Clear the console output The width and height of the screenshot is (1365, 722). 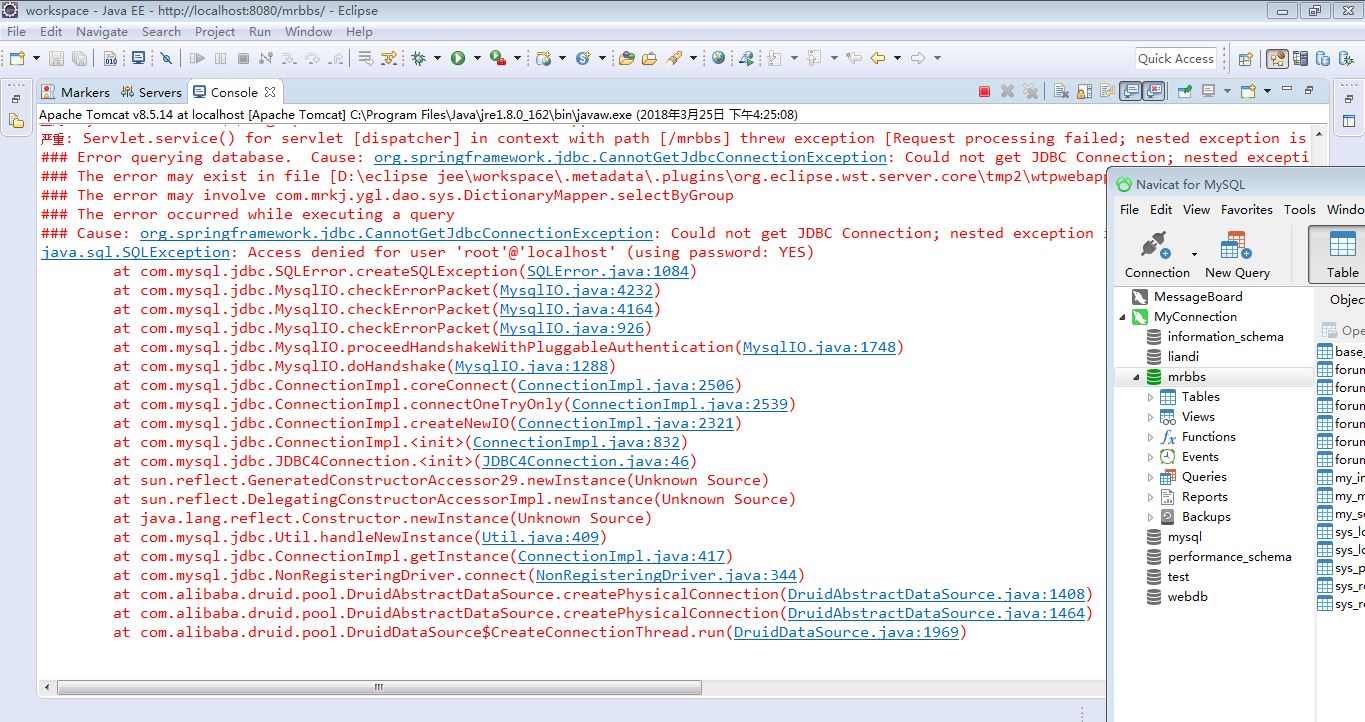pyautogui.click(x=1061, y=92)
